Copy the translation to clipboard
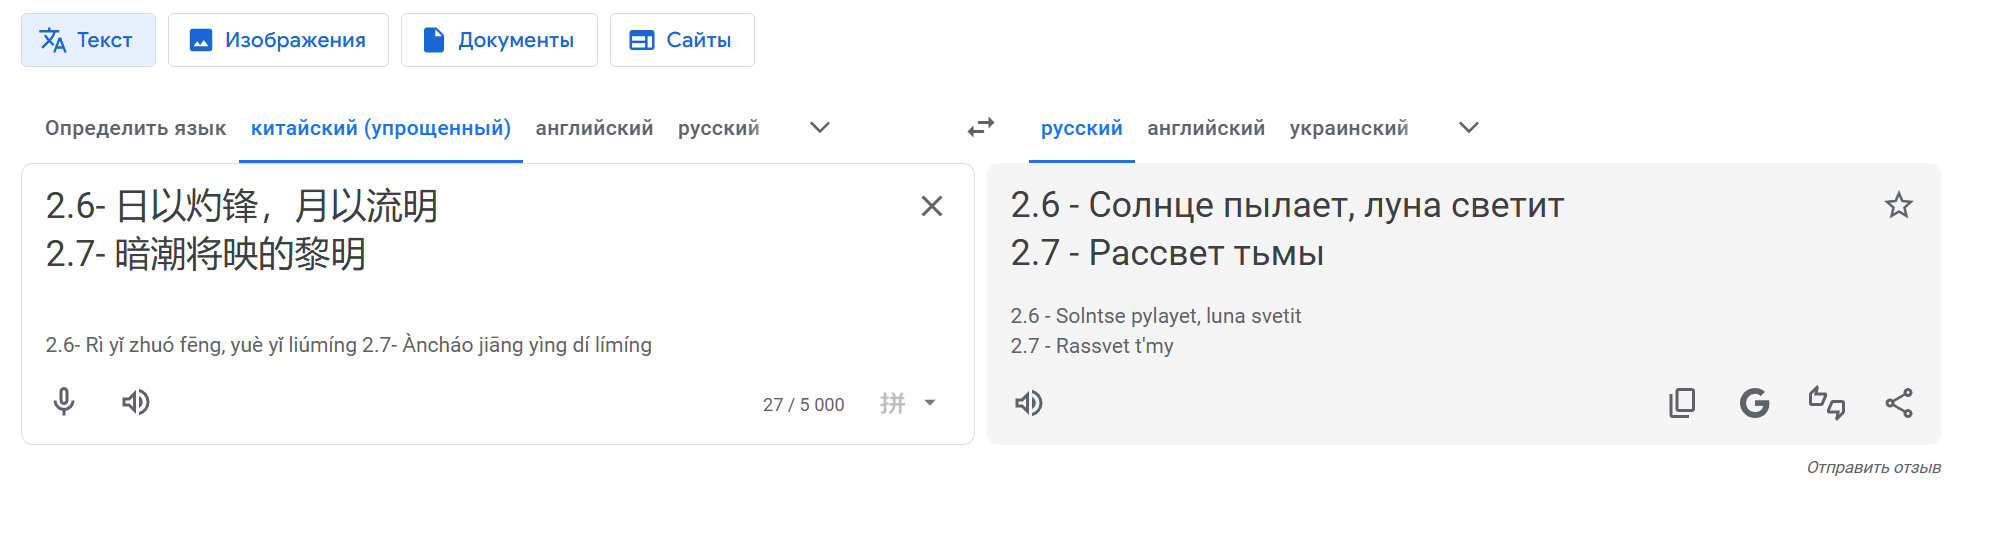Viewport: 1989px width, 538px height. (x=1682, y=403)
